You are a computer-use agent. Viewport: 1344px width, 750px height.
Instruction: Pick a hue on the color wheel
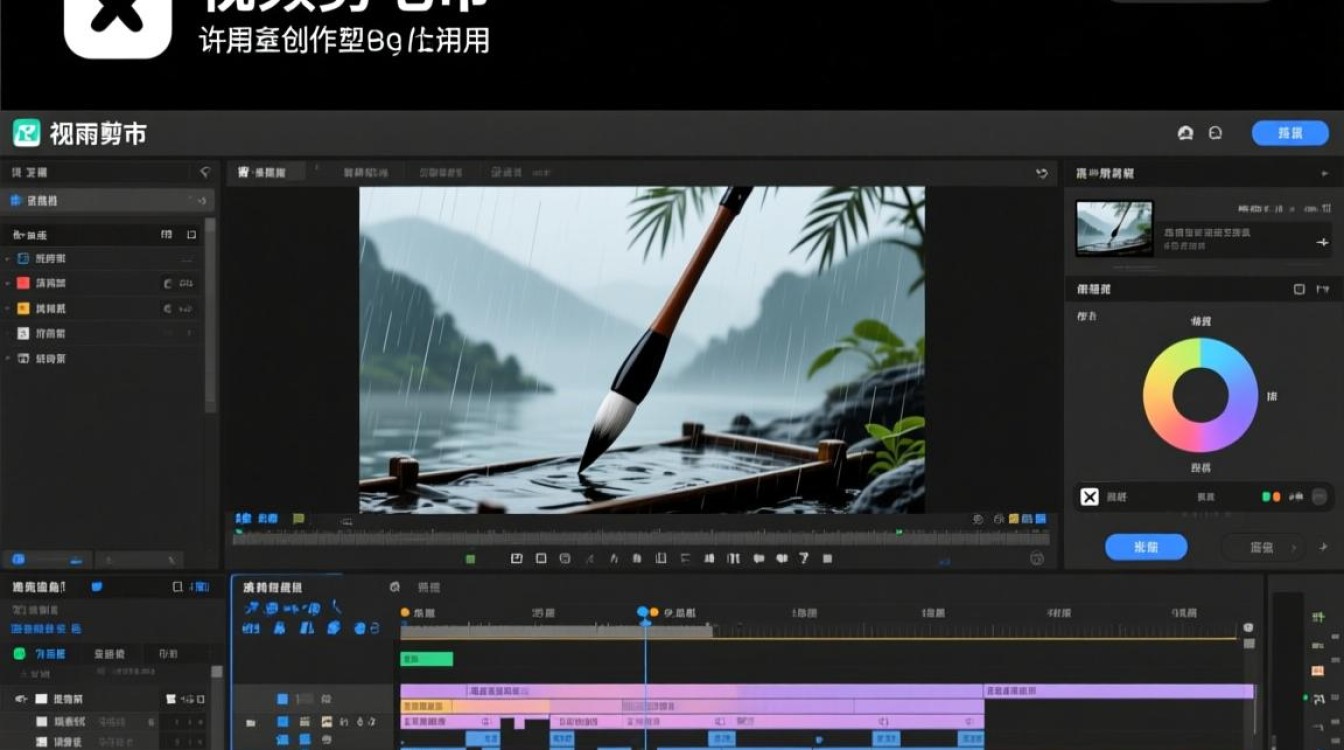tap(1200, 395)
